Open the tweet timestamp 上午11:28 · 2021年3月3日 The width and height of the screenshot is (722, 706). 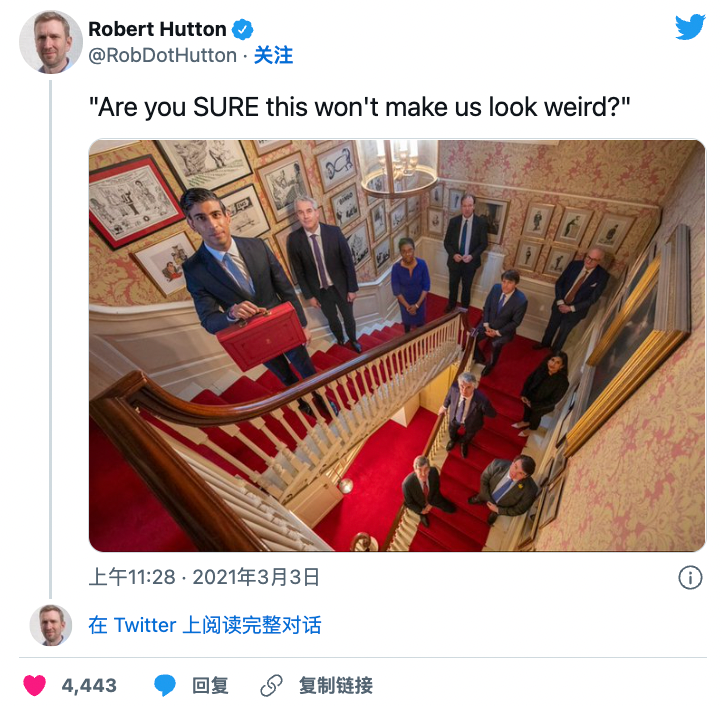[204, 577]
